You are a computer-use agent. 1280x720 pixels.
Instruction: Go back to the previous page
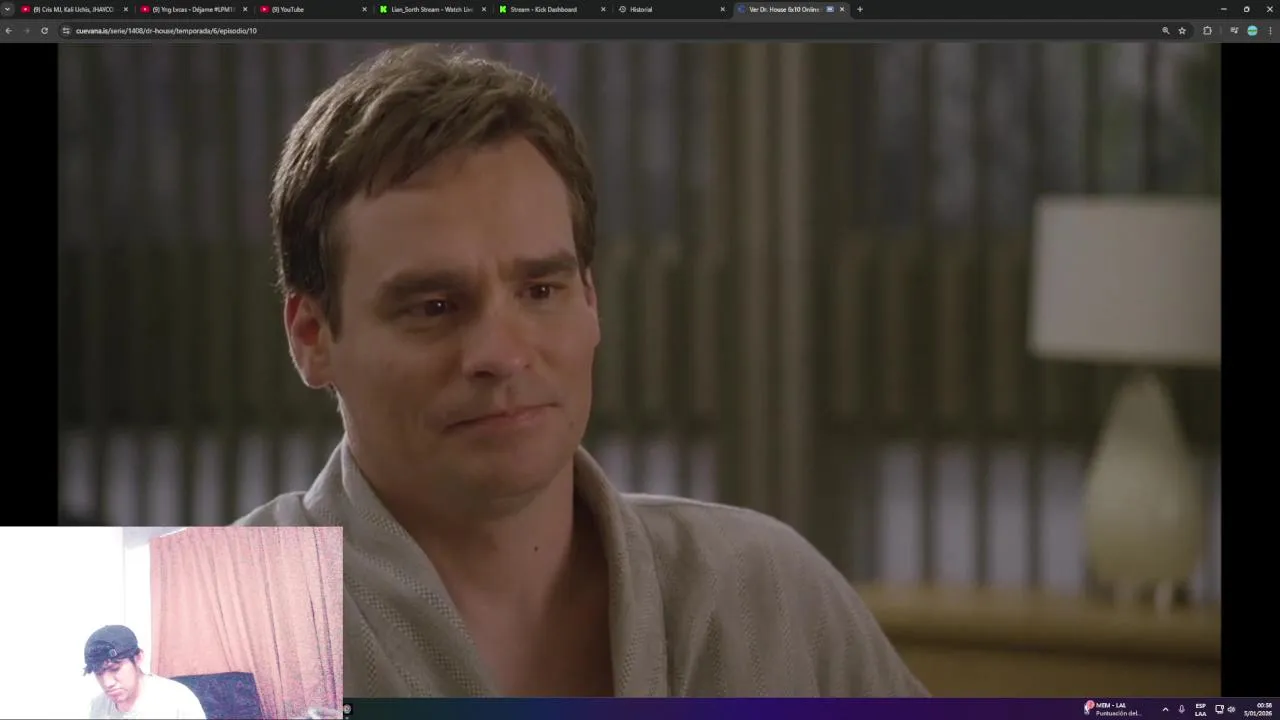[9, 31]
